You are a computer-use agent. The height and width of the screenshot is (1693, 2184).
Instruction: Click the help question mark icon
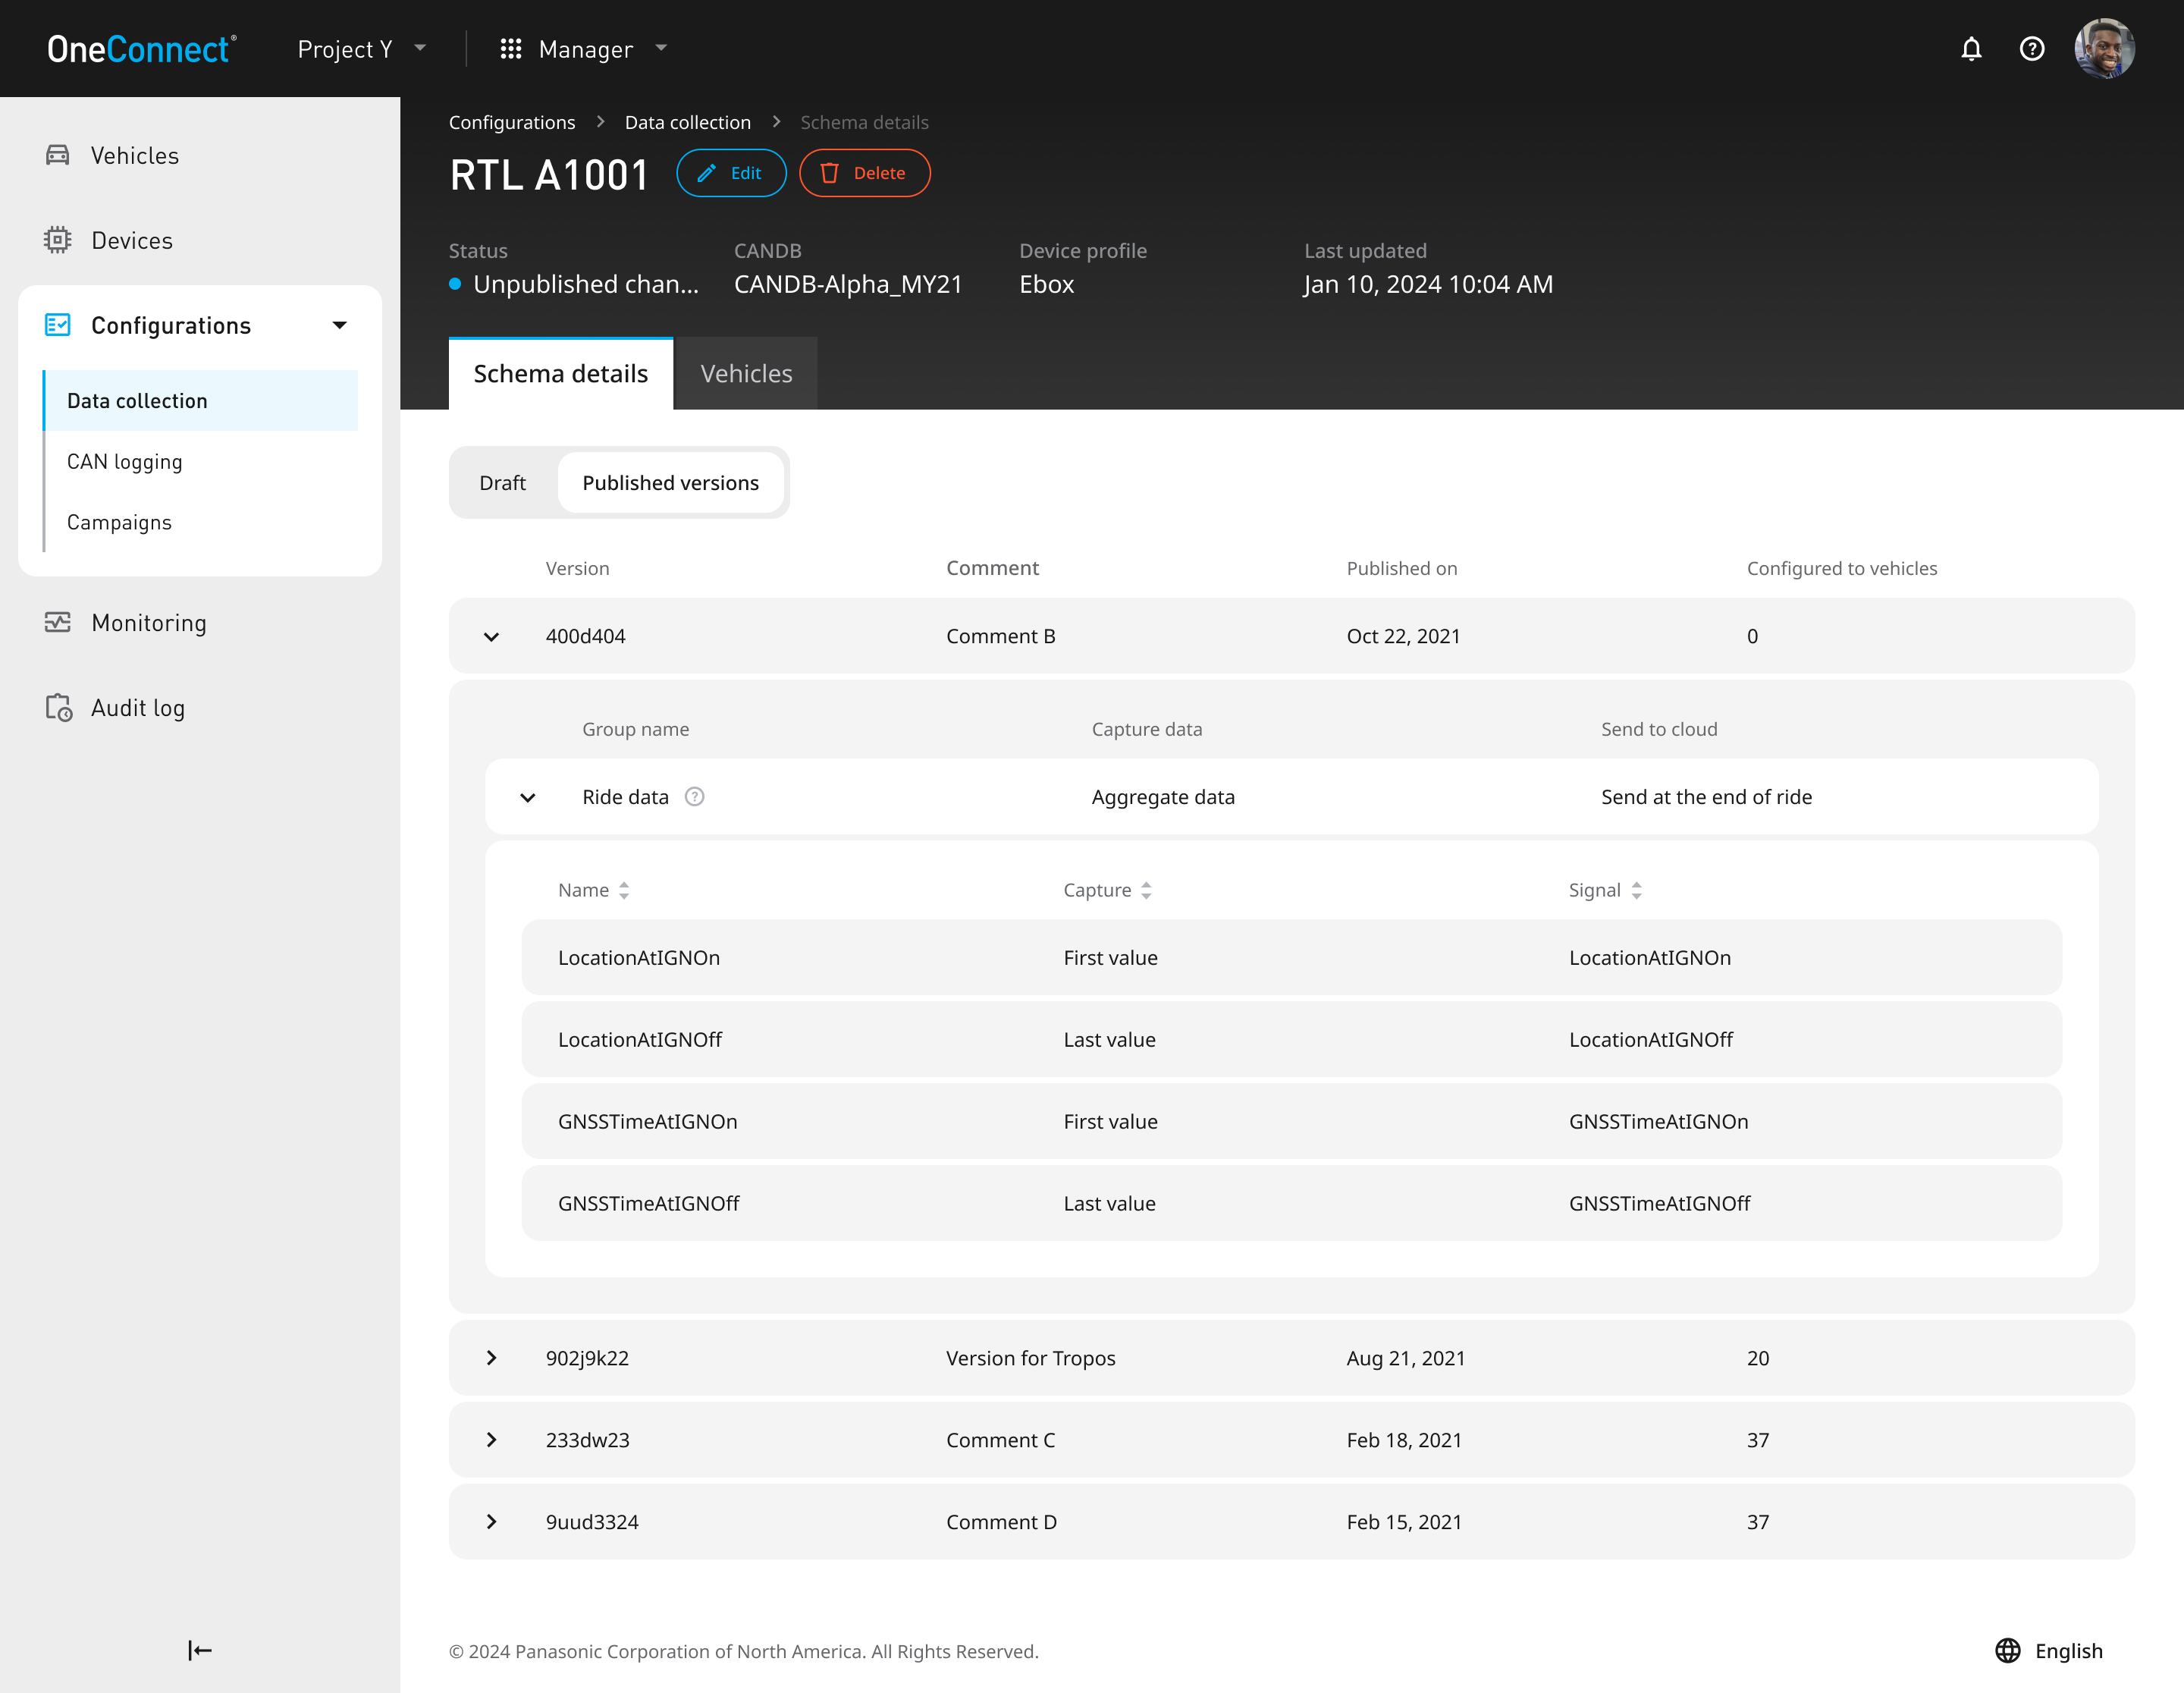click(2031, 49)
